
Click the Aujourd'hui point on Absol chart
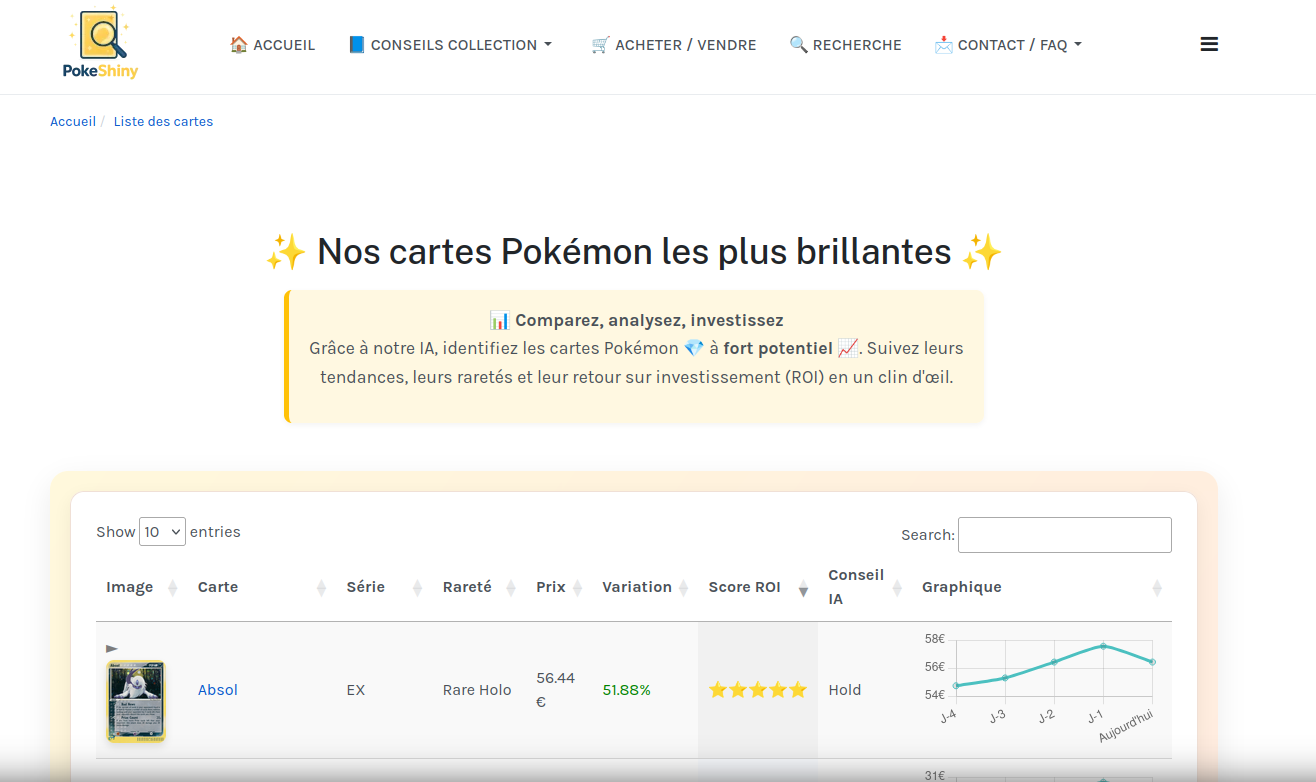[x=1152, y=662]
